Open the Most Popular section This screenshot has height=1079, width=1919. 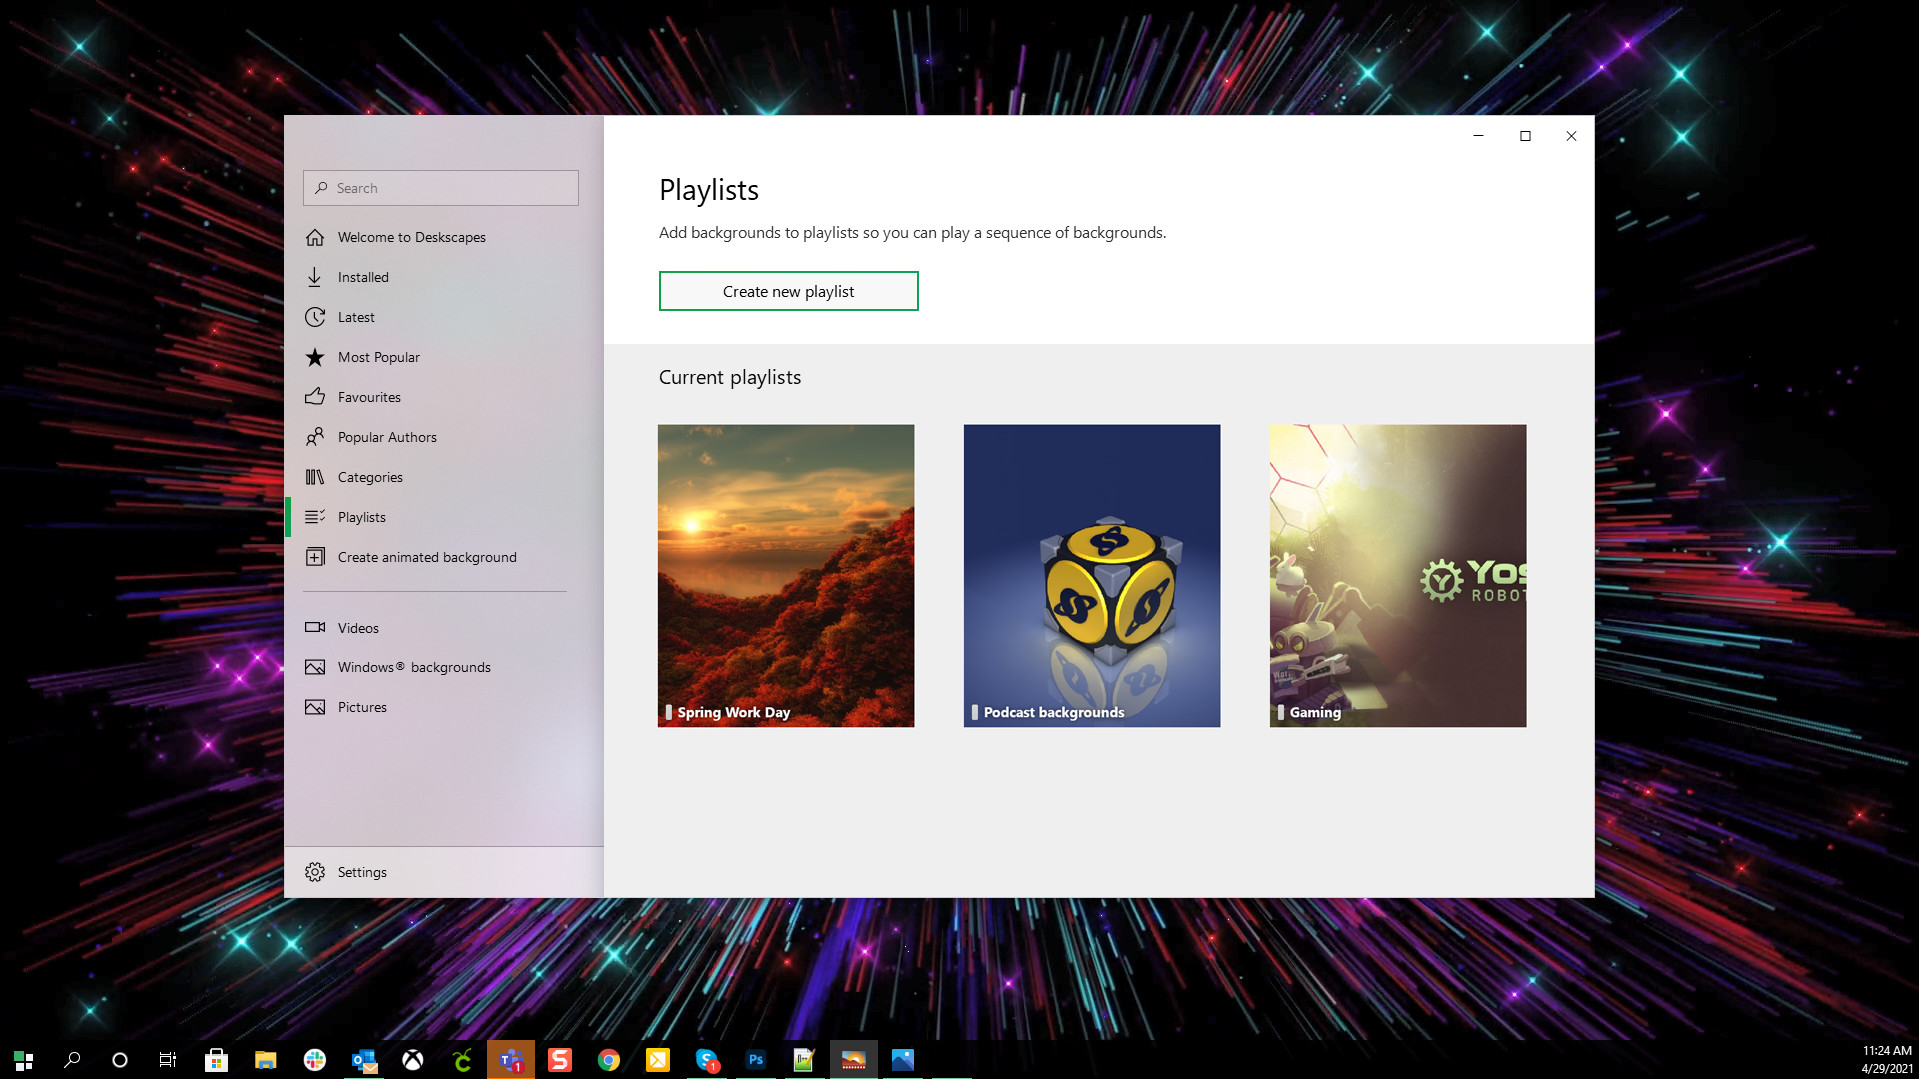tap(379, 357)
